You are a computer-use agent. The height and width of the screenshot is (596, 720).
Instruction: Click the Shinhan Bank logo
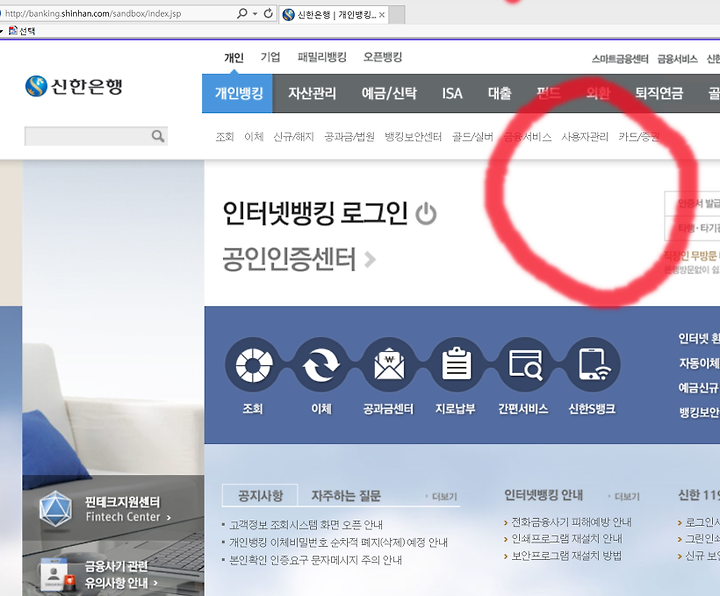[74, 86]
